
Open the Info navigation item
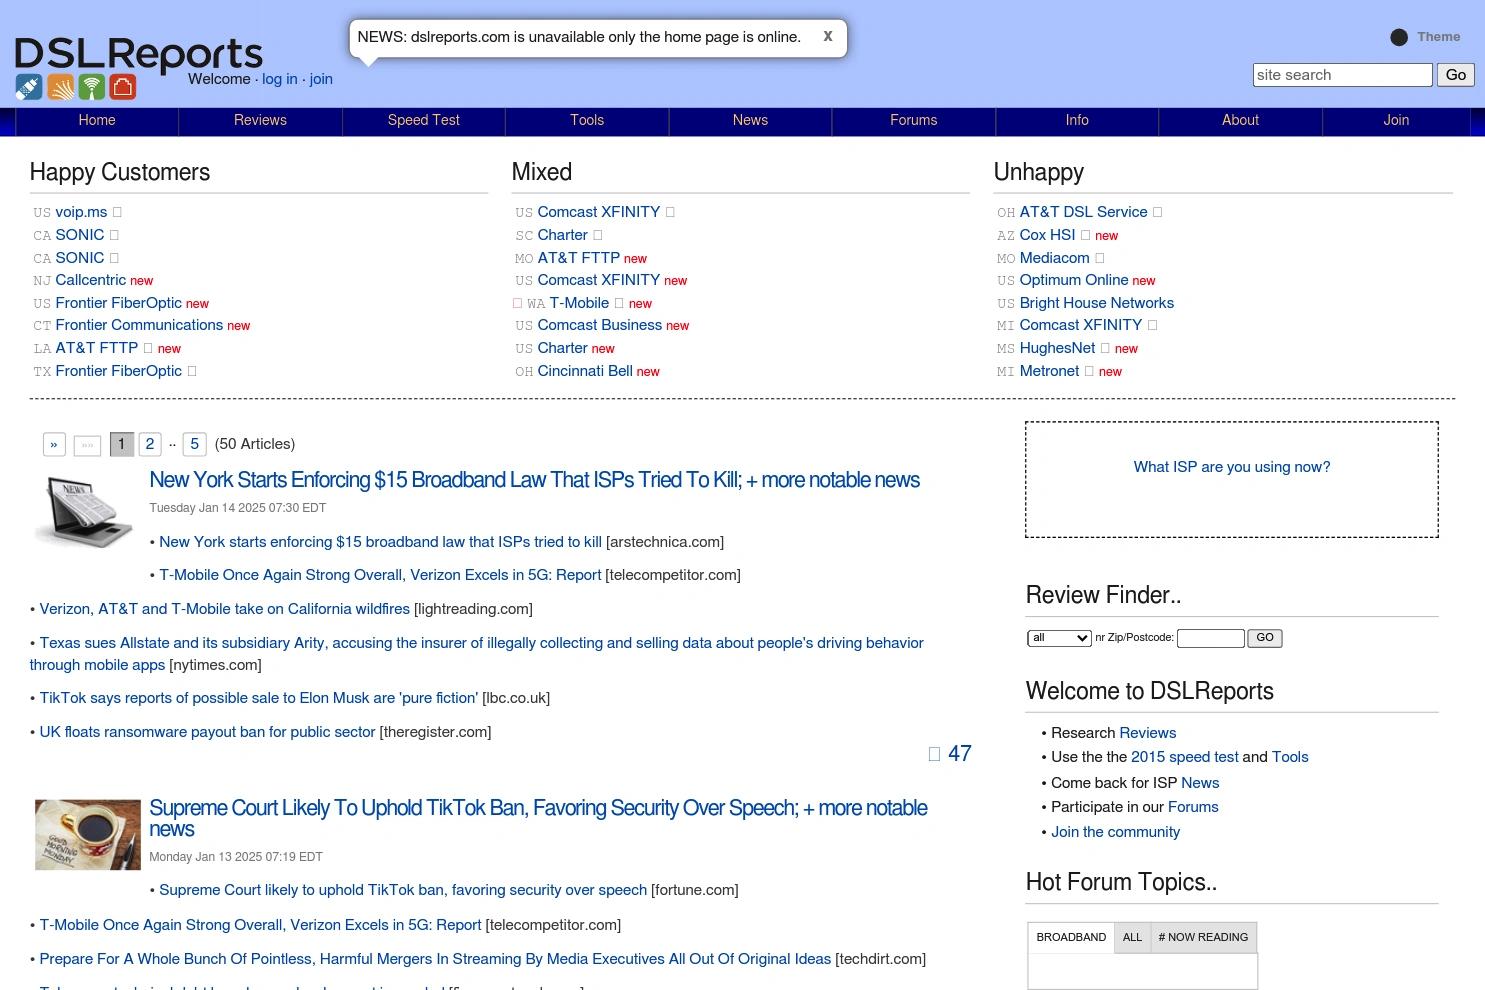(x=1077, y=120)
